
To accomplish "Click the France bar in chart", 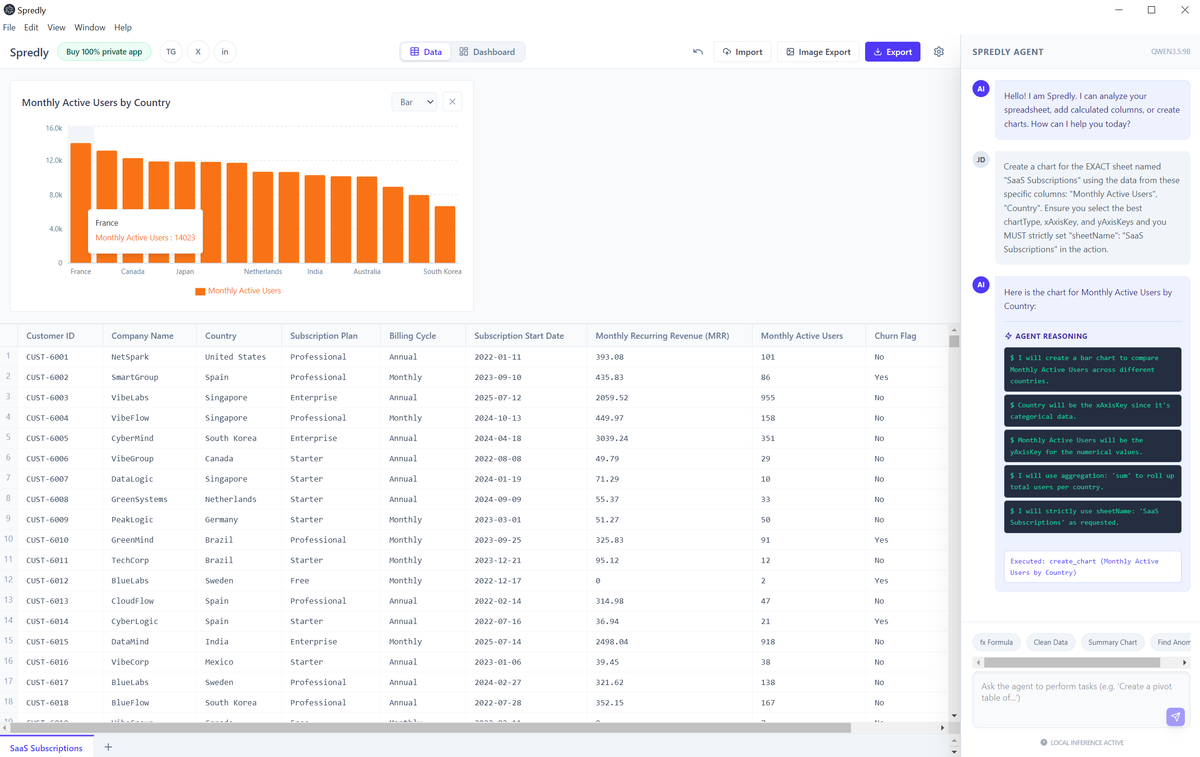I will (81, 203).
